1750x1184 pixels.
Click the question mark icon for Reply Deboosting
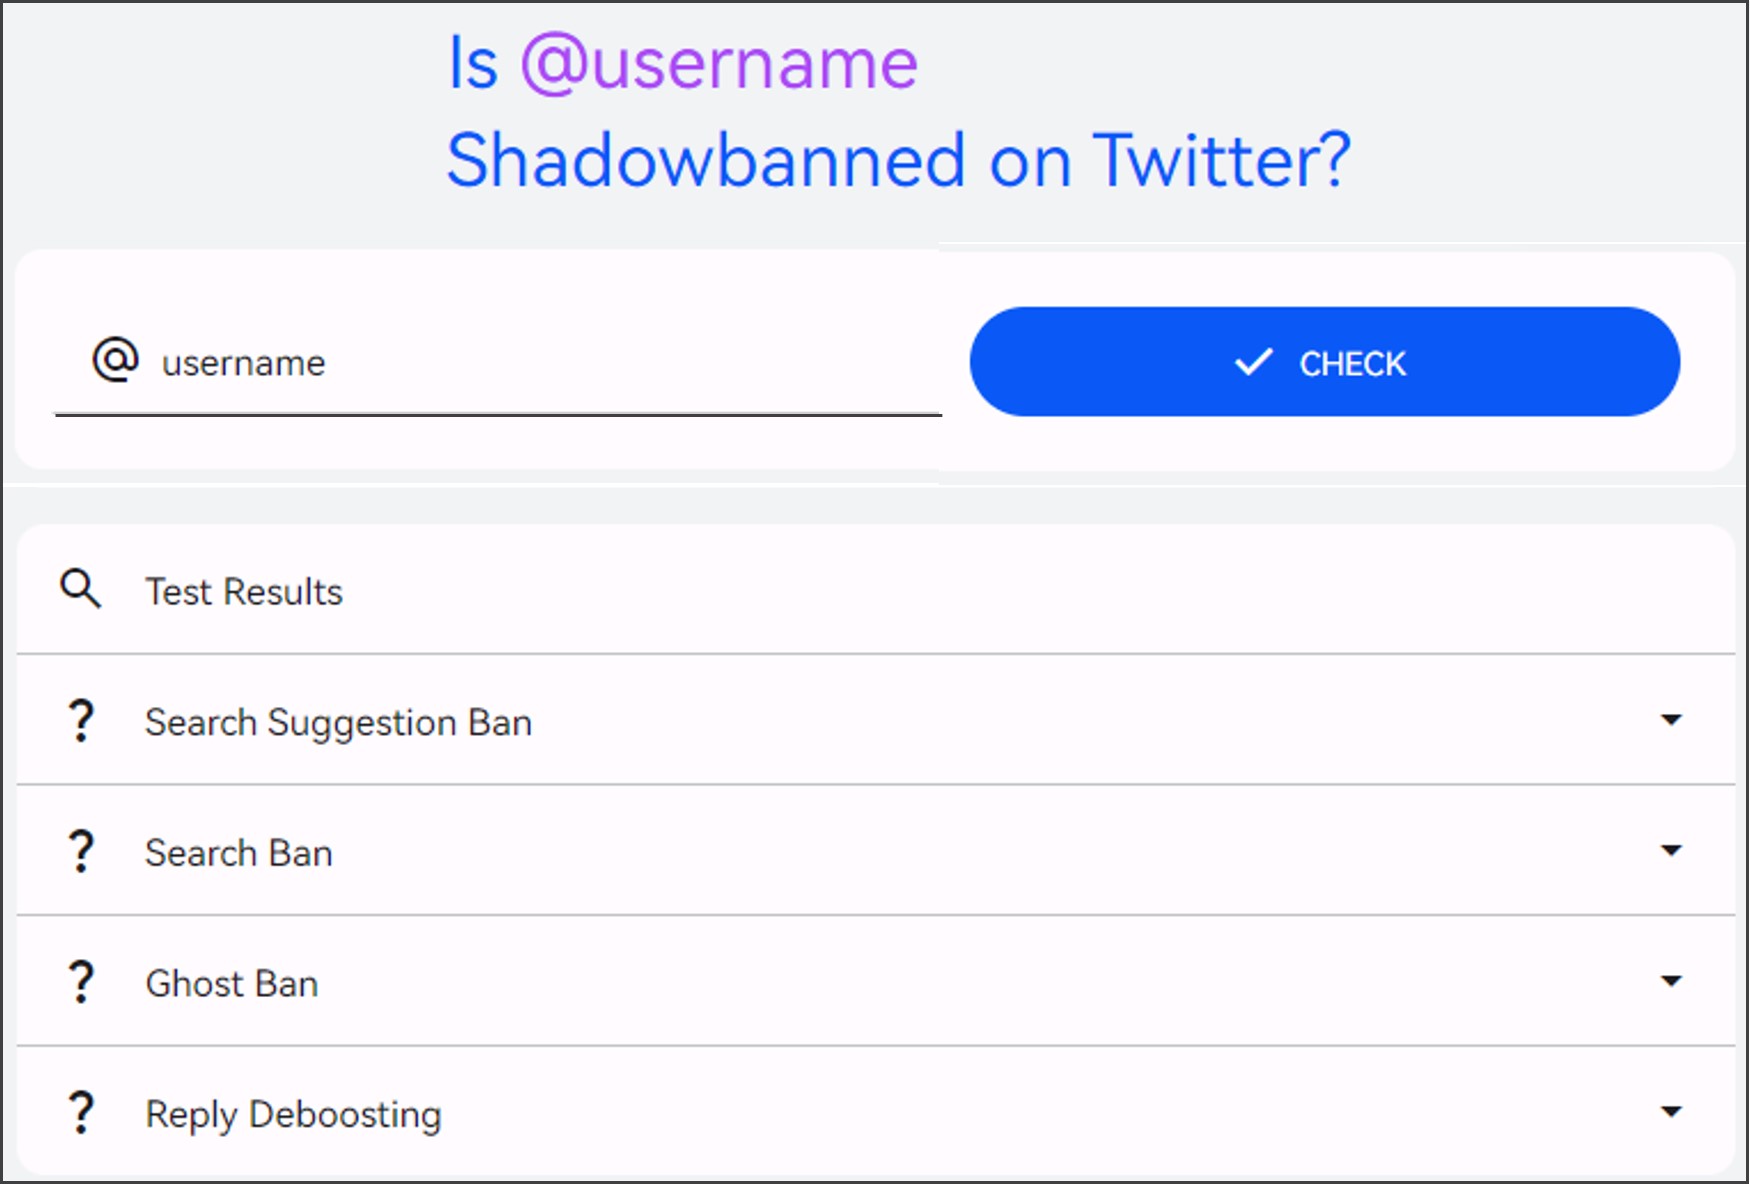click(x=80, y=1112)
